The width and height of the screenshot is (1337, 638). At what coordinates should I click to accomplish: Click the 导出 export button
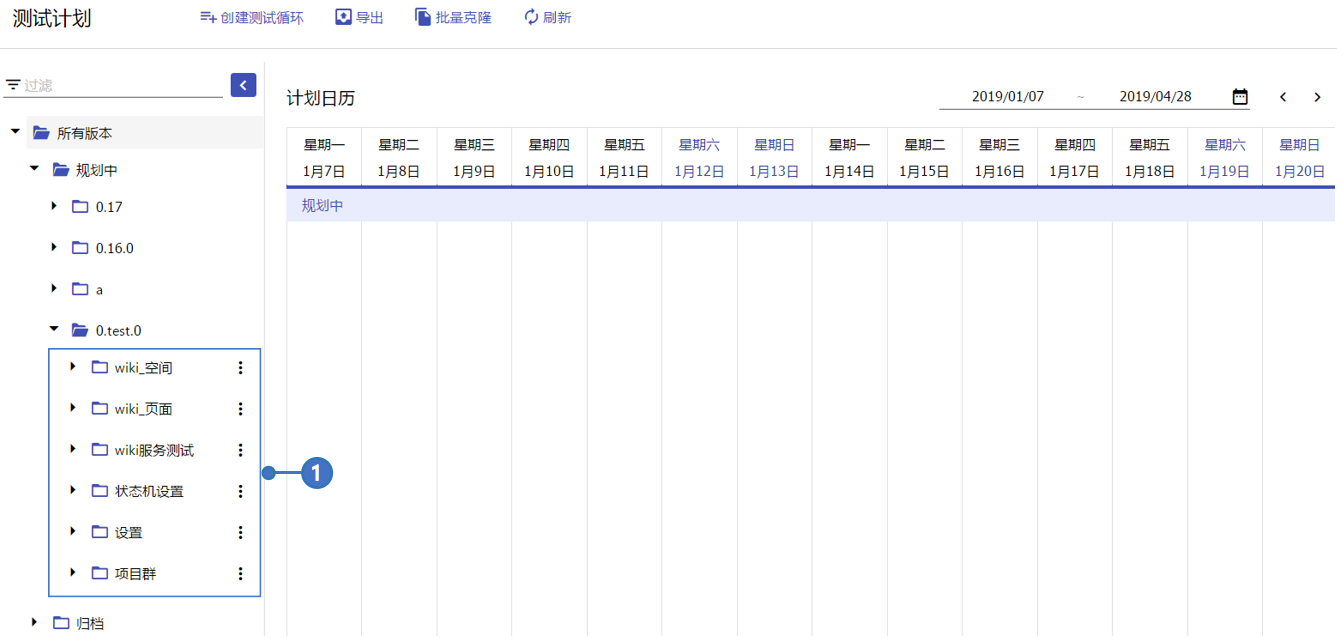coord(359,18)
